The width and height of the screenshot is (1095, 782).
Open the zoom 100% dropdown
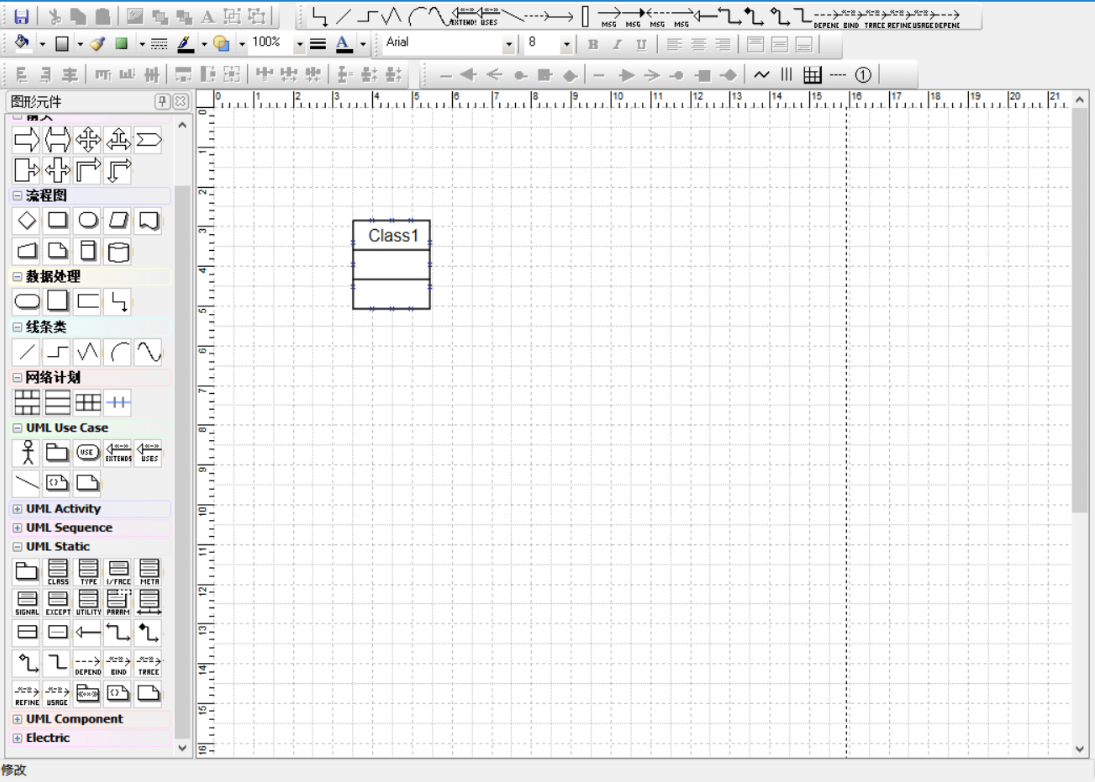[299, 44]
